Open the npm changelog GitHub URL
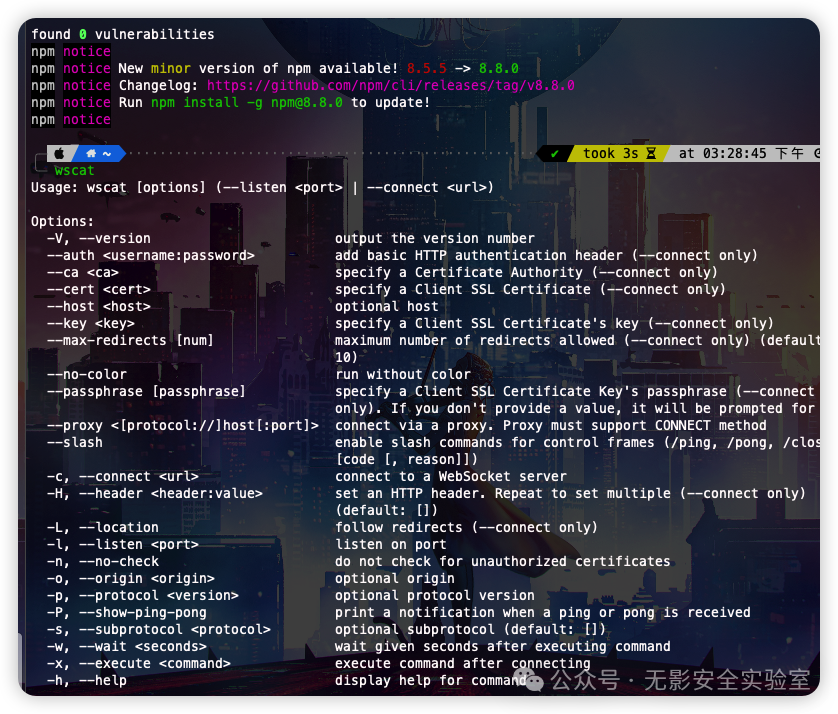Viewport: 838px width, 714px height. pyautogui.click(x=391, y=86)
